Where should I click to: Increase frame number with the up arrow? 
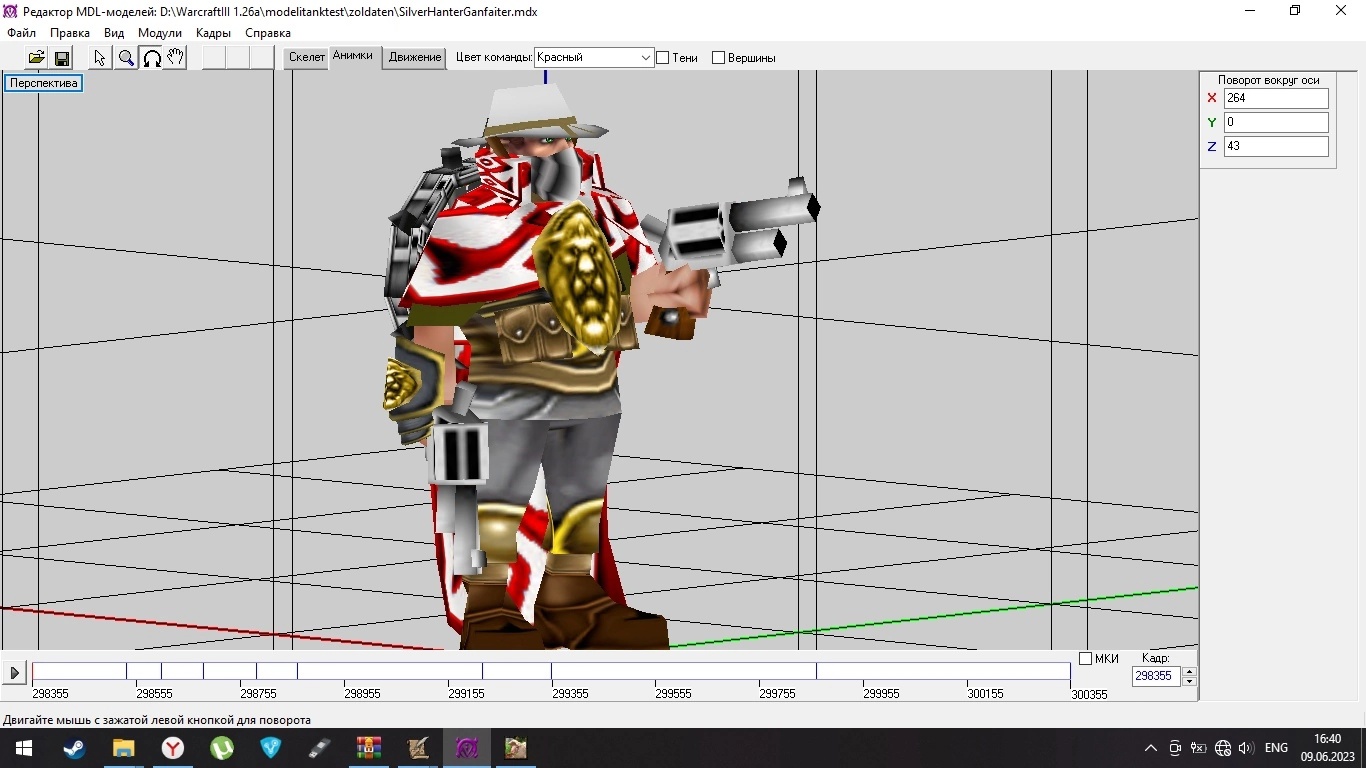[1189, 671]
